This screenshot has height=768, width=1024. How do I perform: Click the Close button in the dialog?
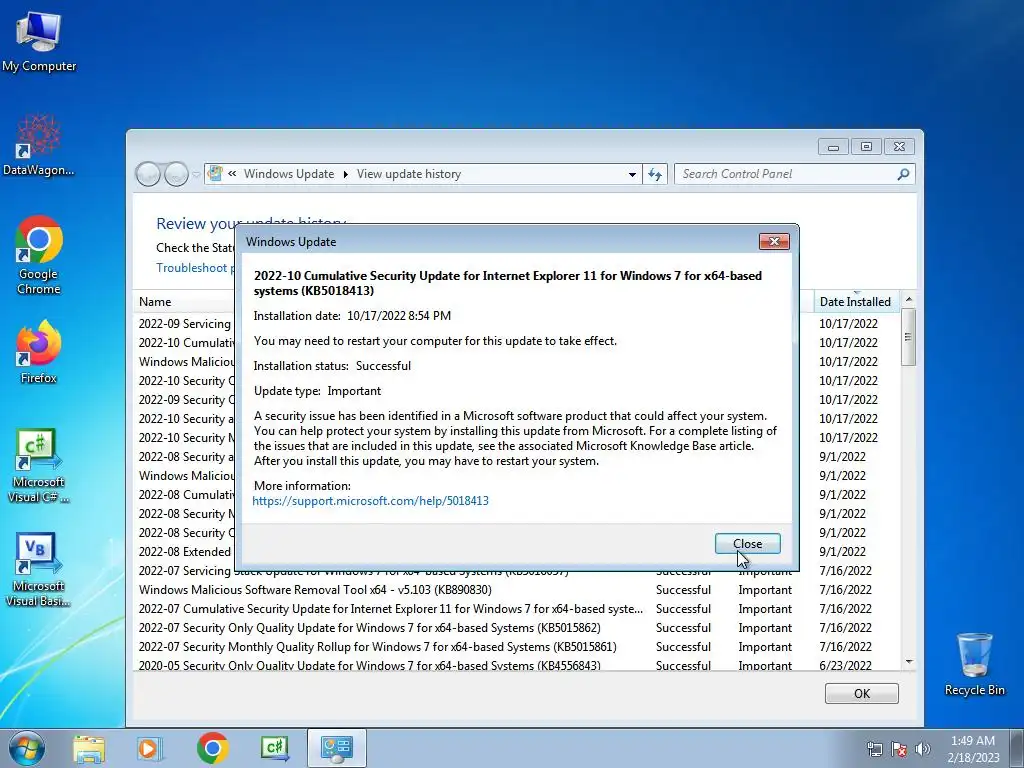748,543
